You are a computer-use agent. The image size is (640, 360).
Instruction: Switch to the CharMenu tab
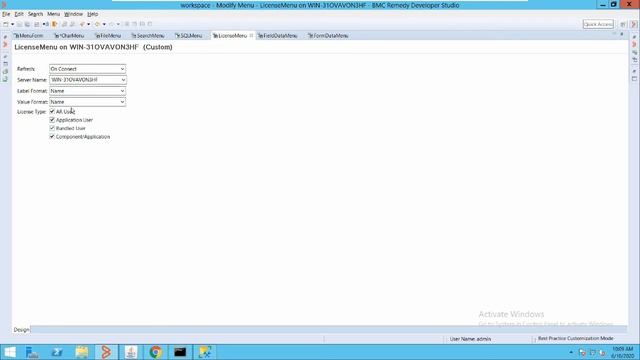pos(69,36)
